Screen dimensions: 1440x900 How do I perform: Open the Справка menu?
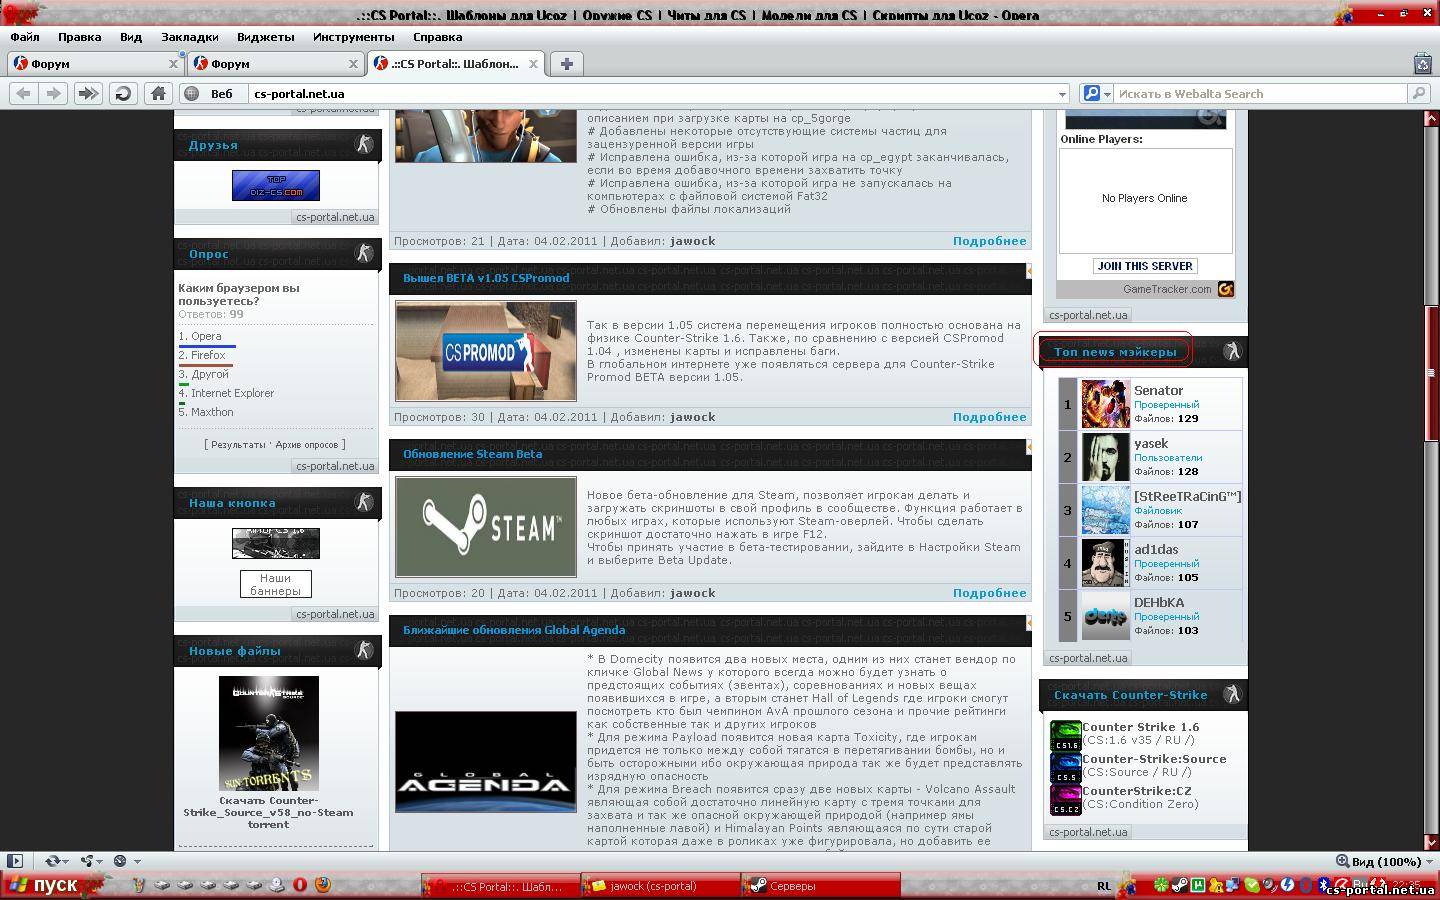(437, 37)
